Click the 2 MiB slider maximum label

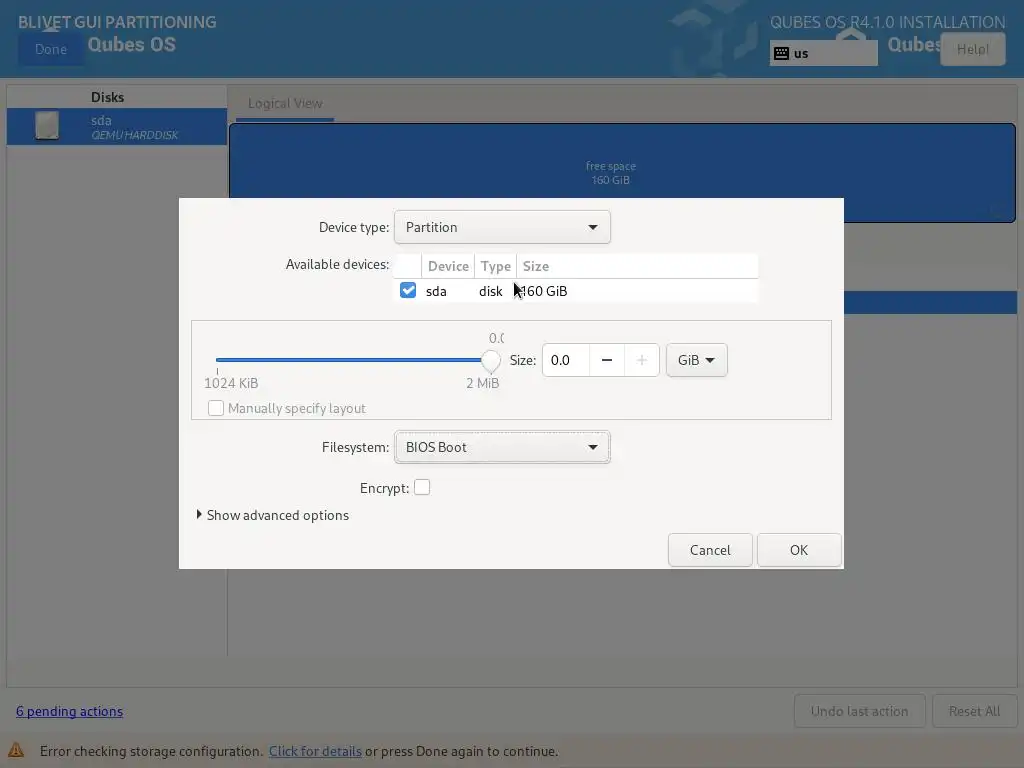[x=483, y=383]
